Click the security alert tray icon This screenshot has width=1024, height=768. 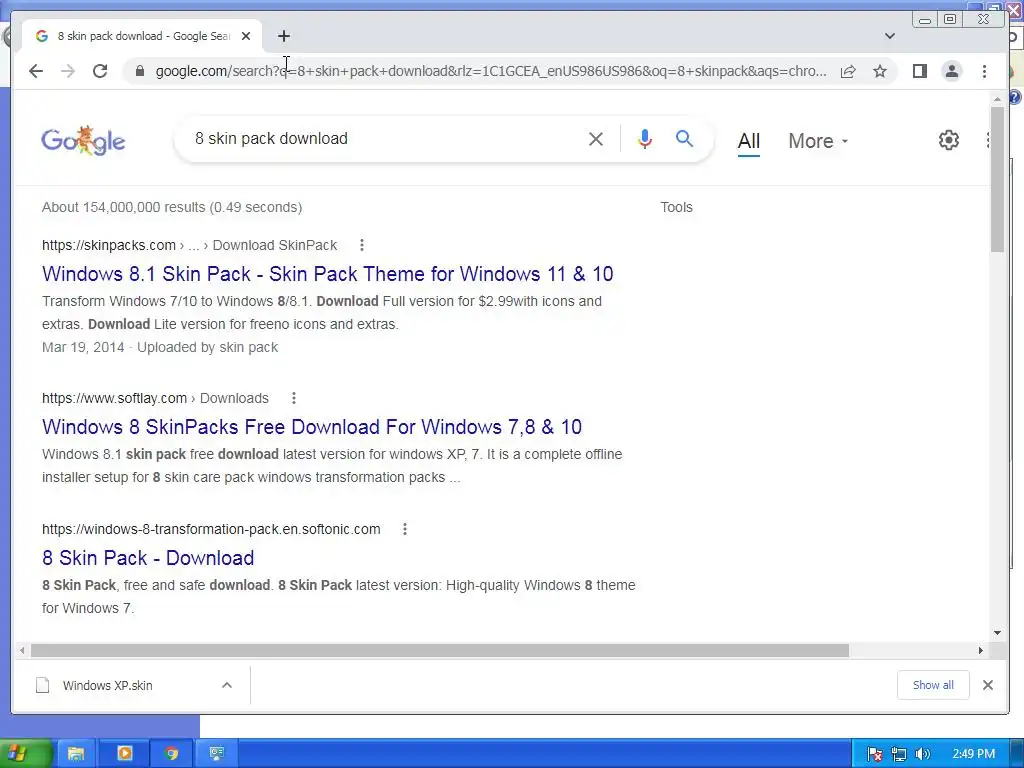[x=875, y=754]
